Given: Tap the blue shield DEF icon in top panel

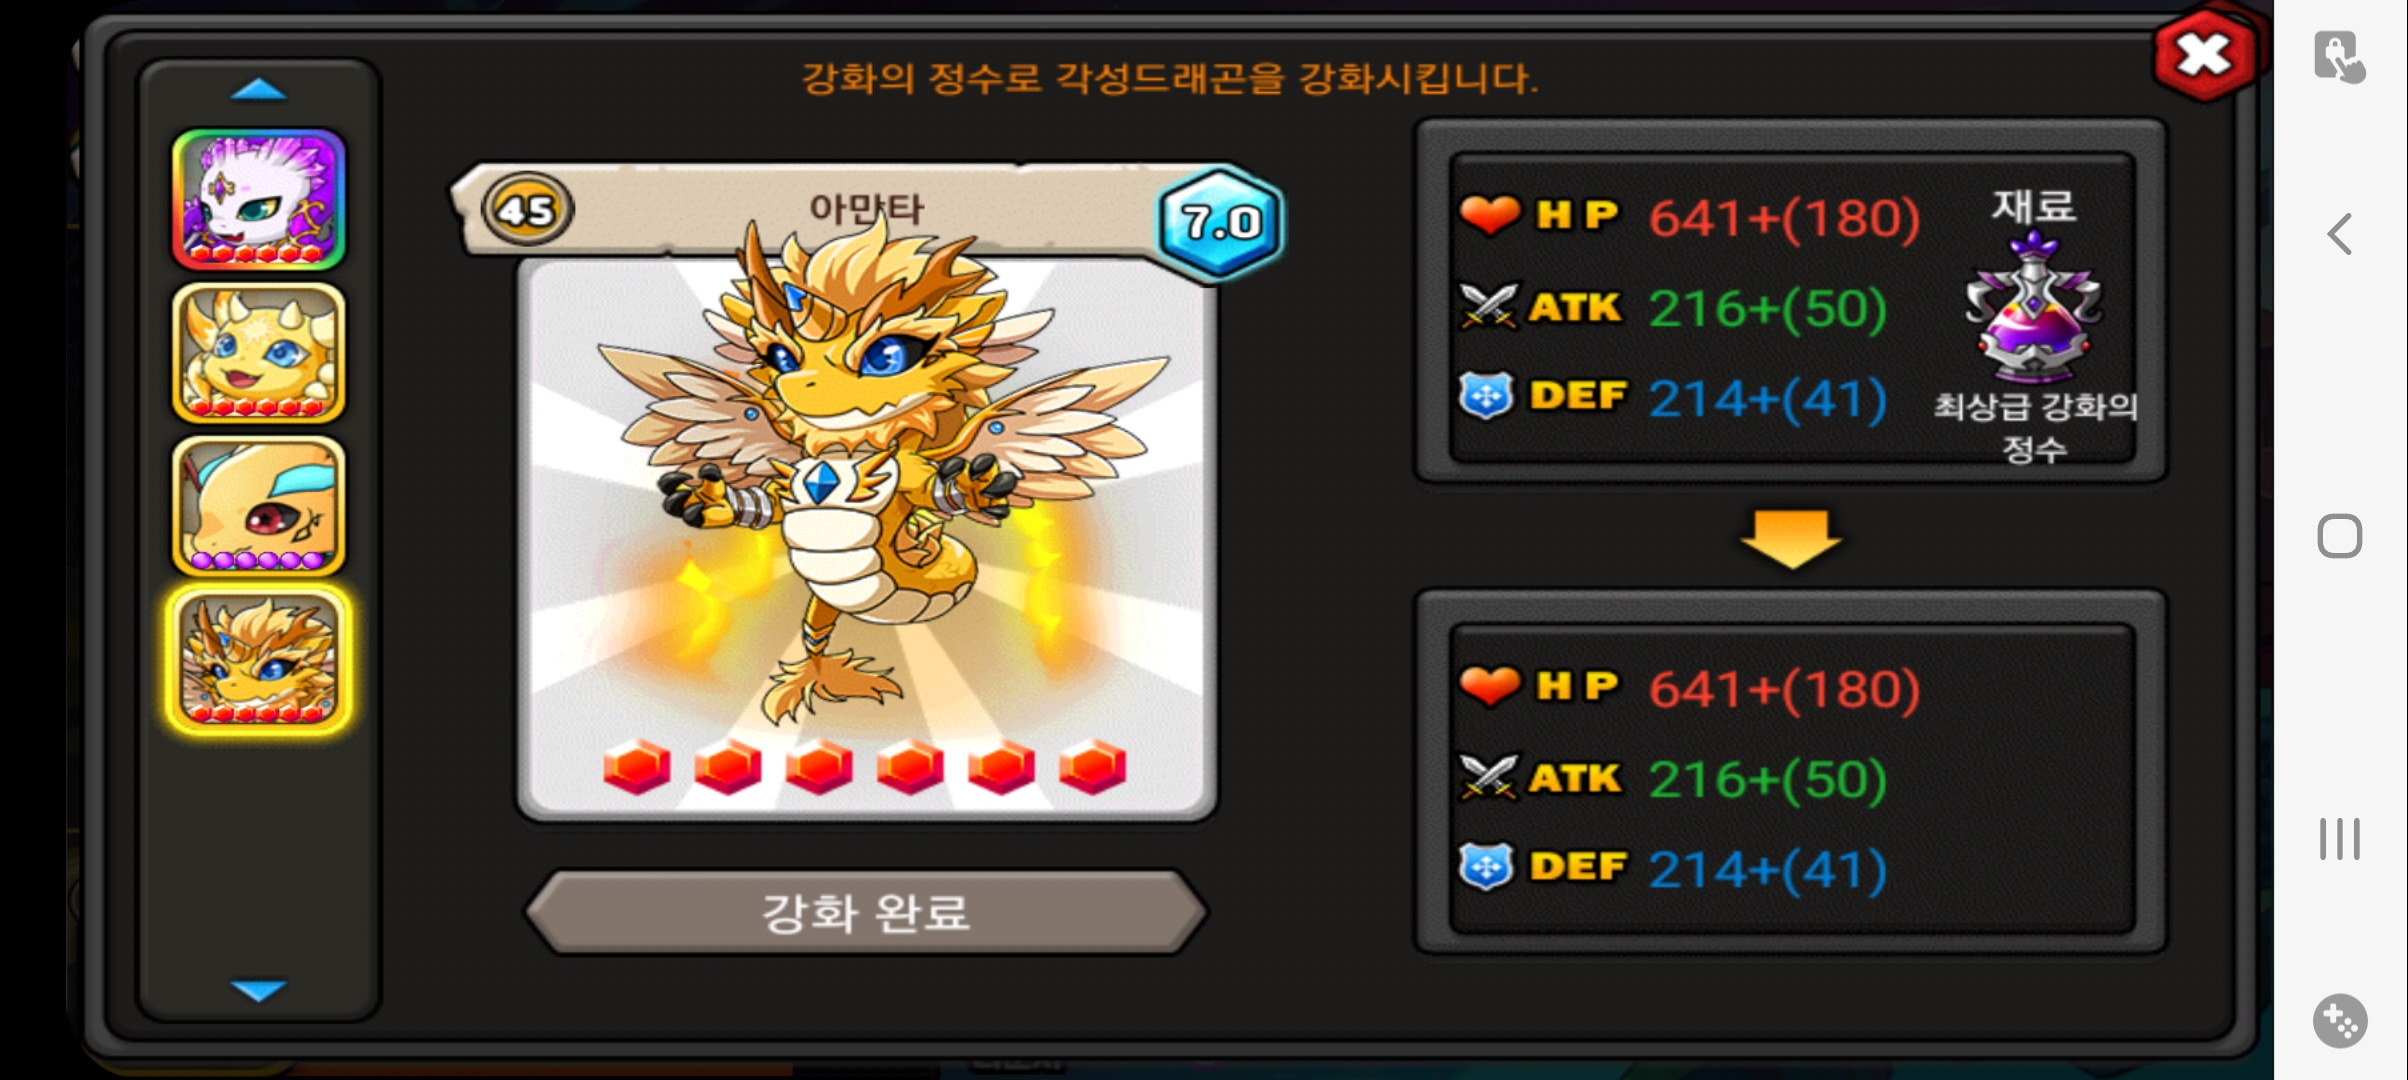Looking at the screenshot, I should tap(1486, 396).
